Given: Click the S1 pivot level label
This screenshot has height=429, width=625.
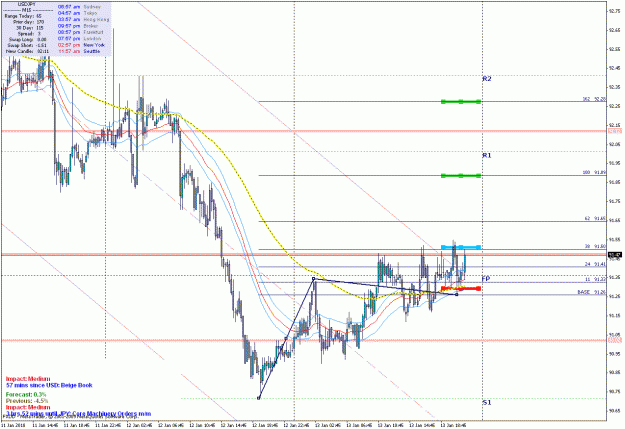Looking at the screenshot, I should coord(487,403).
